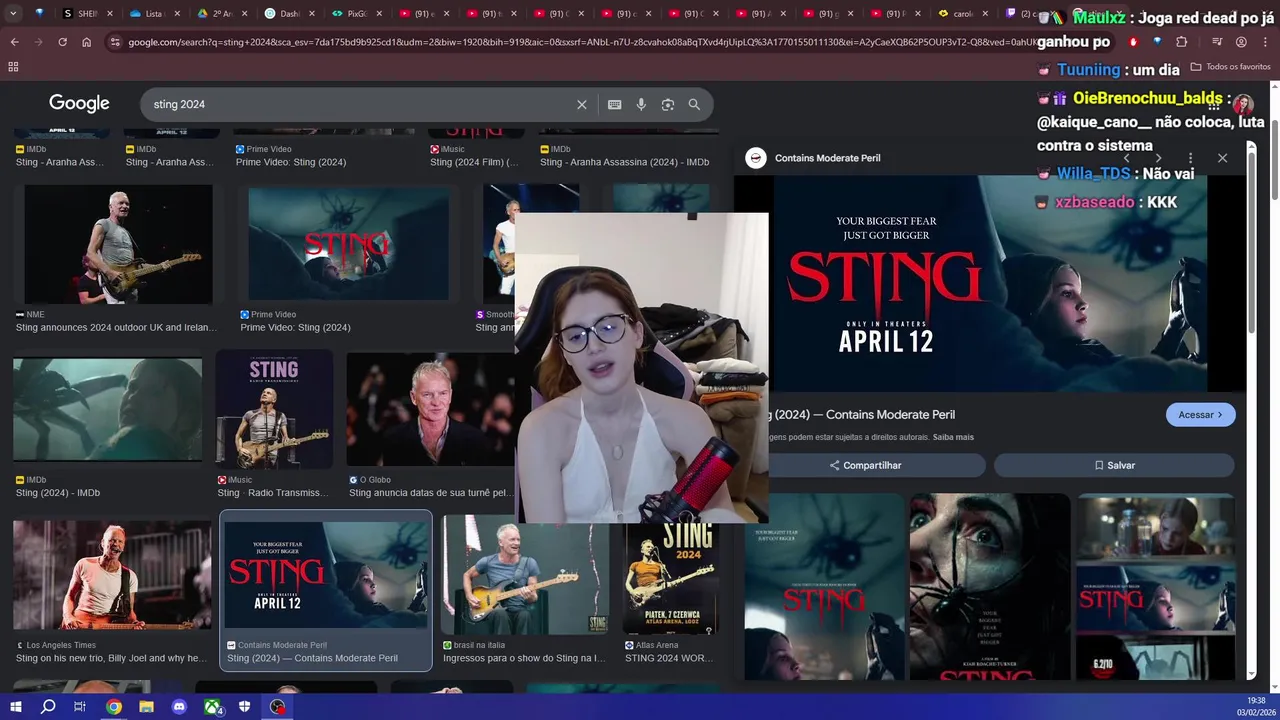Image resolution: width=1280 pixels, height=720 pixels.
Task: Open Task View on the taskbar
Action: (x=80, y=707)
